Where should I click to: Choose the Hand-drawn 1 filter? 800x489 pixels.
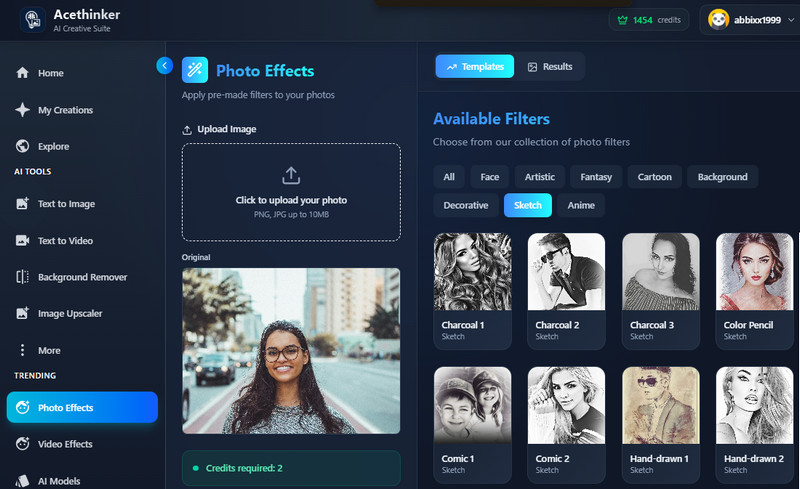661,425
